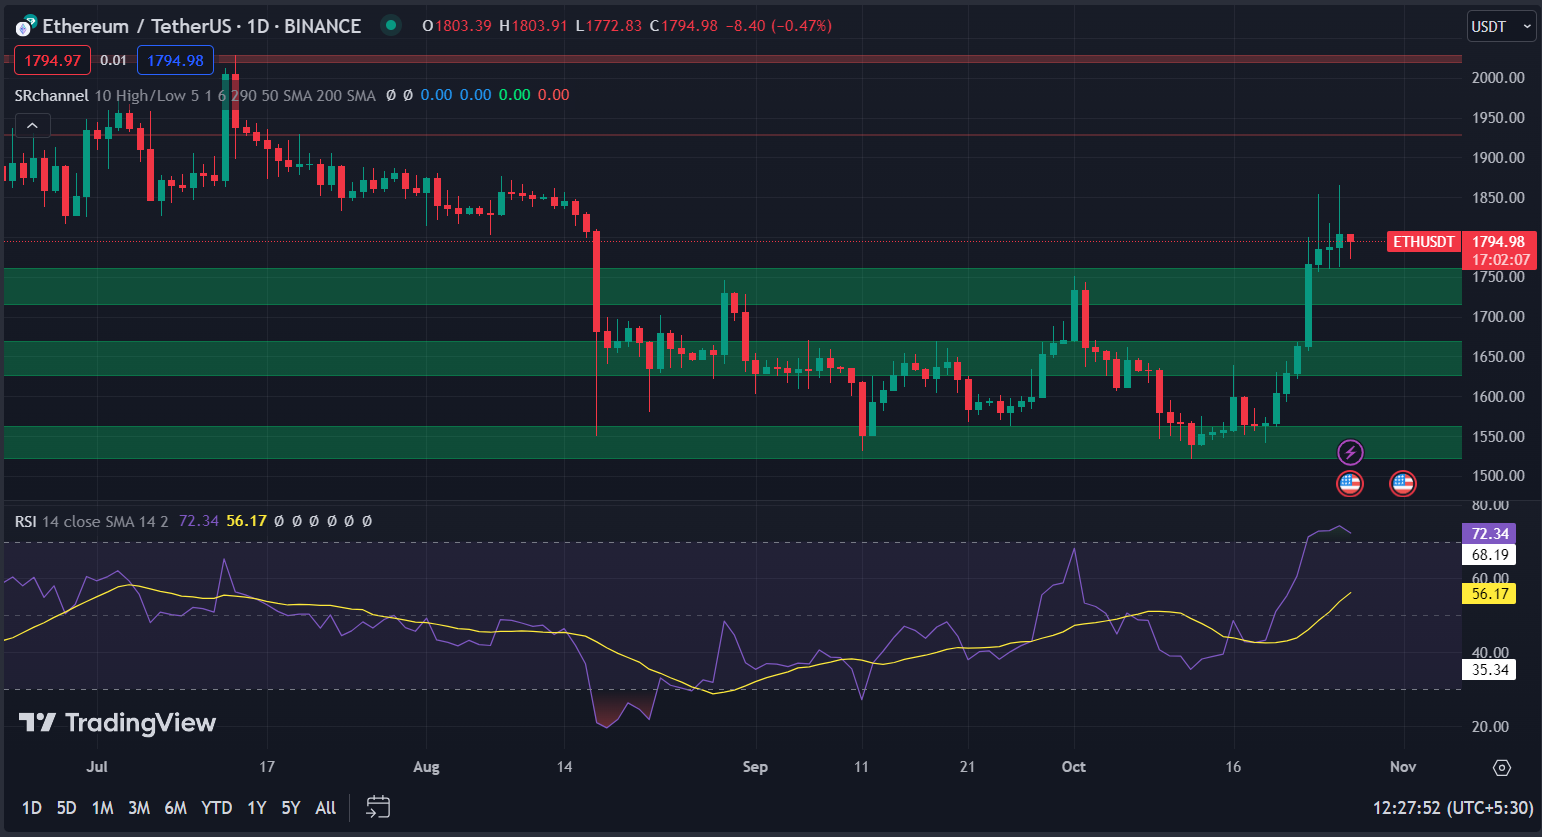The width and height of the screenshot is (1542, 837).
Task: Click the red 1794.98 price label on the price axis
Action: coord(1499,242)
